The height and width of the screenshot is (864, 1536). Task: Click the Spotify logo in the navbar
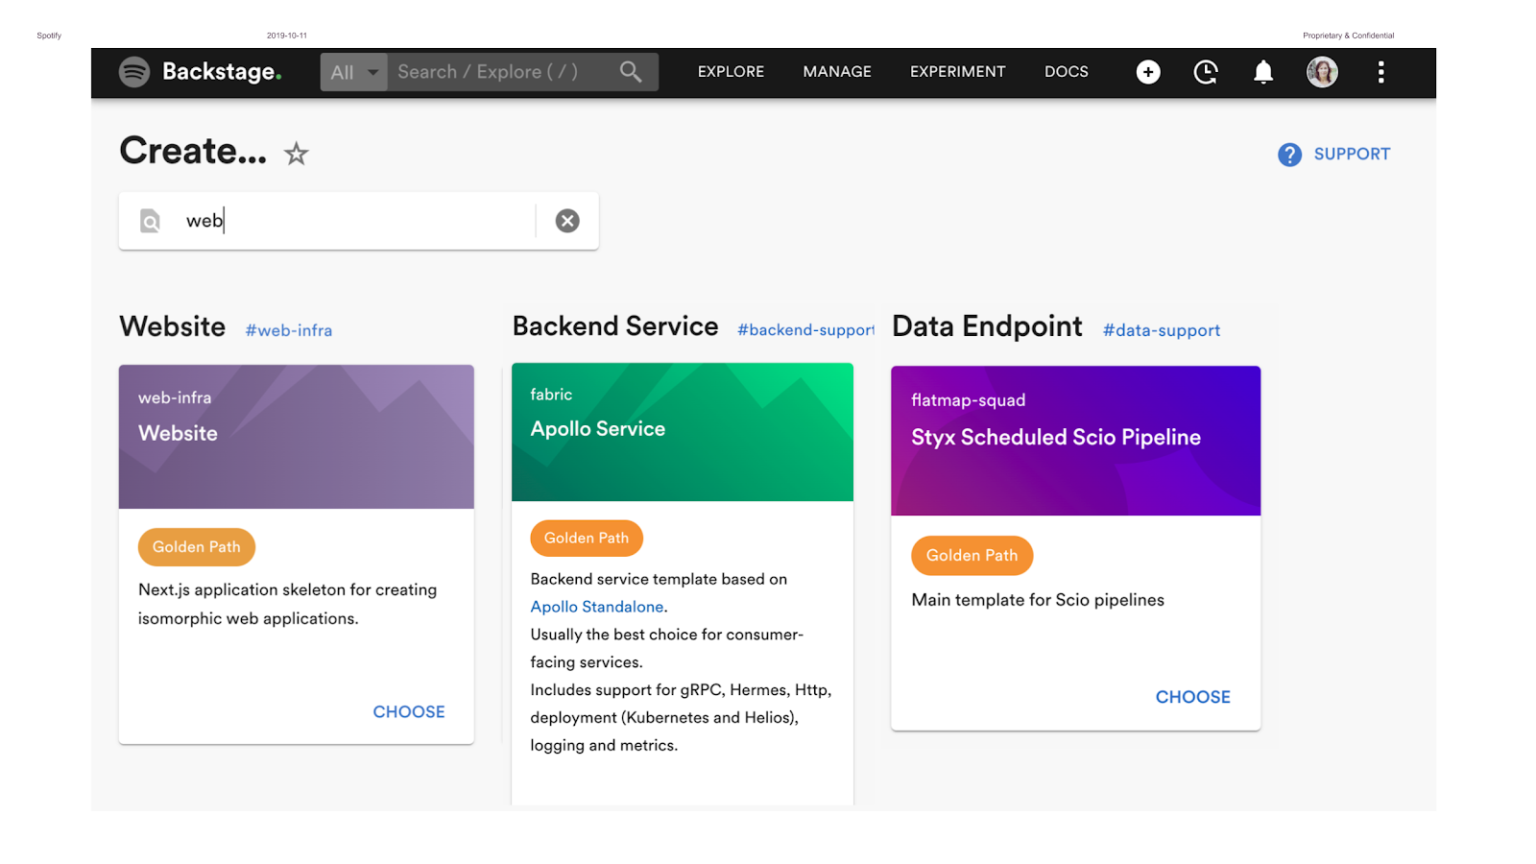click(134, 71)
